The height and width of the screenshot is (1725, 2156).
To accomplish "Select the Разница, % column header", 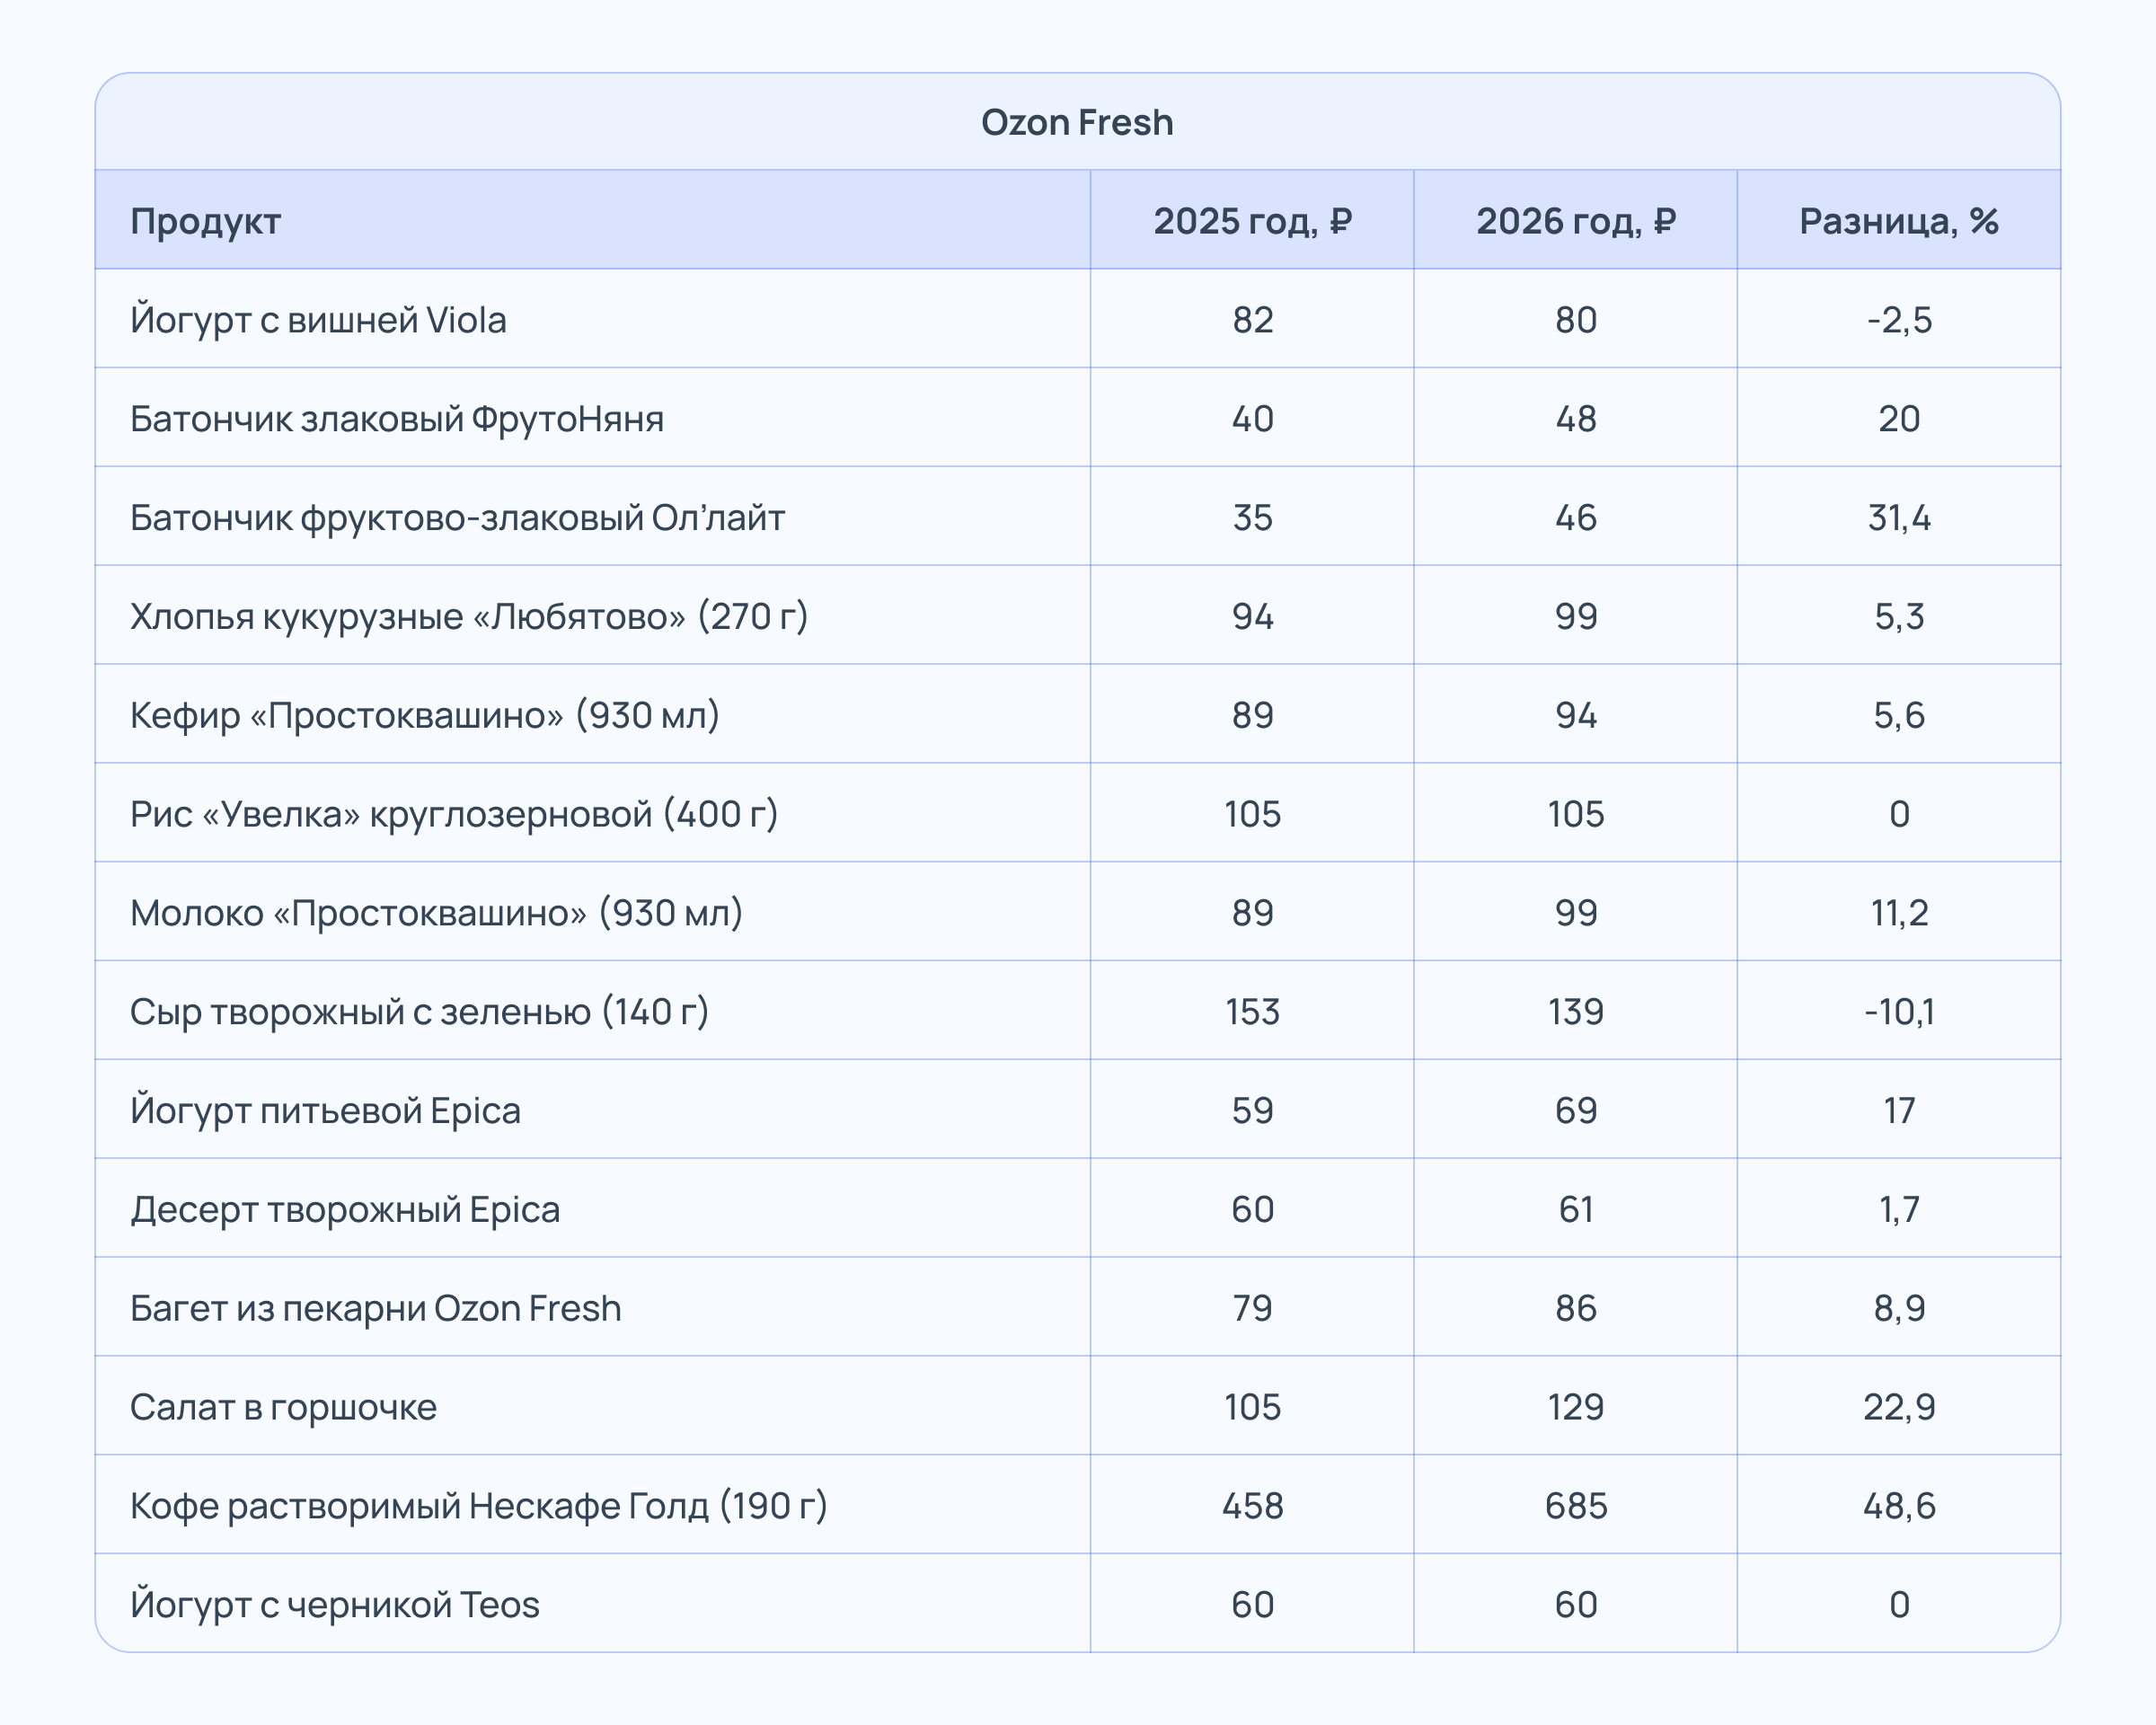I will click(1898, 221).
